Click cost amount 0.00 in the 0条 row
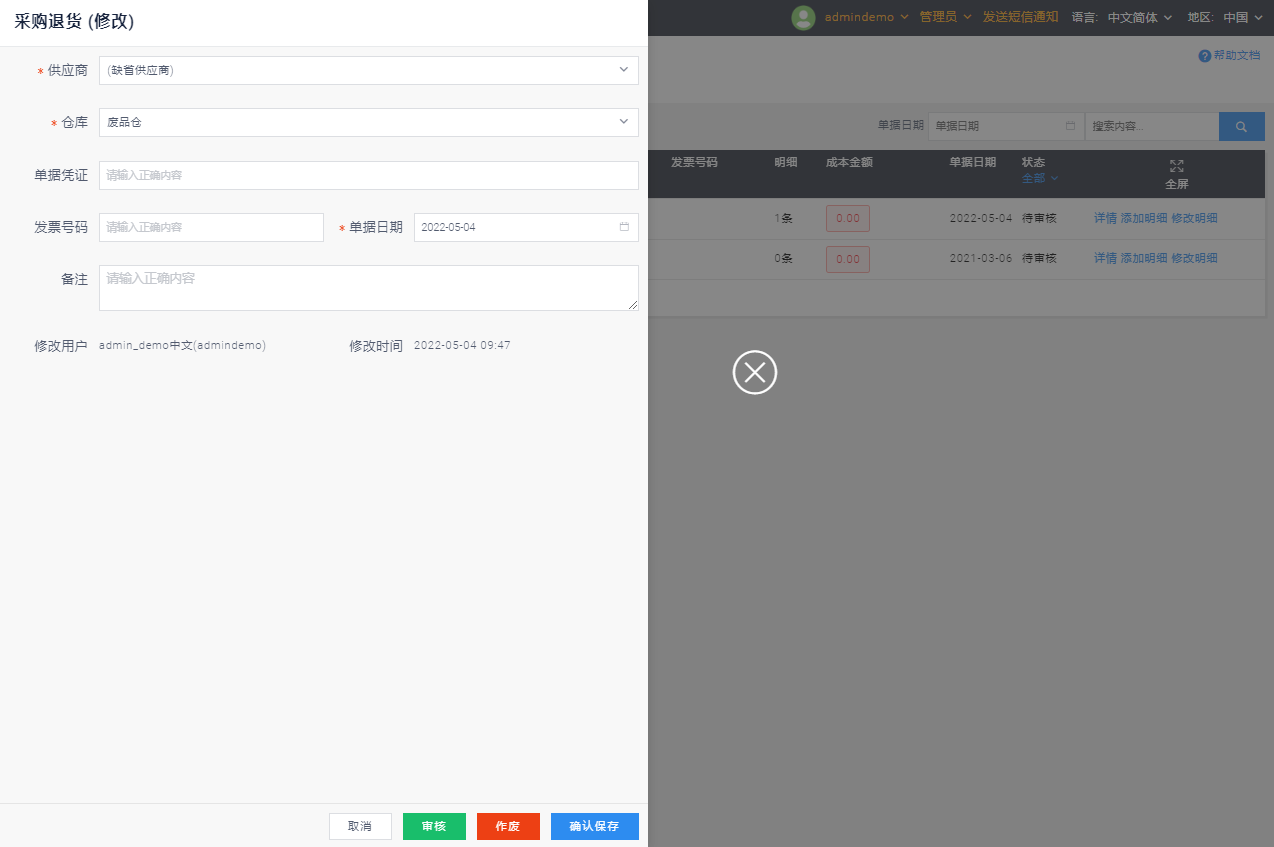 coord(848,259)
